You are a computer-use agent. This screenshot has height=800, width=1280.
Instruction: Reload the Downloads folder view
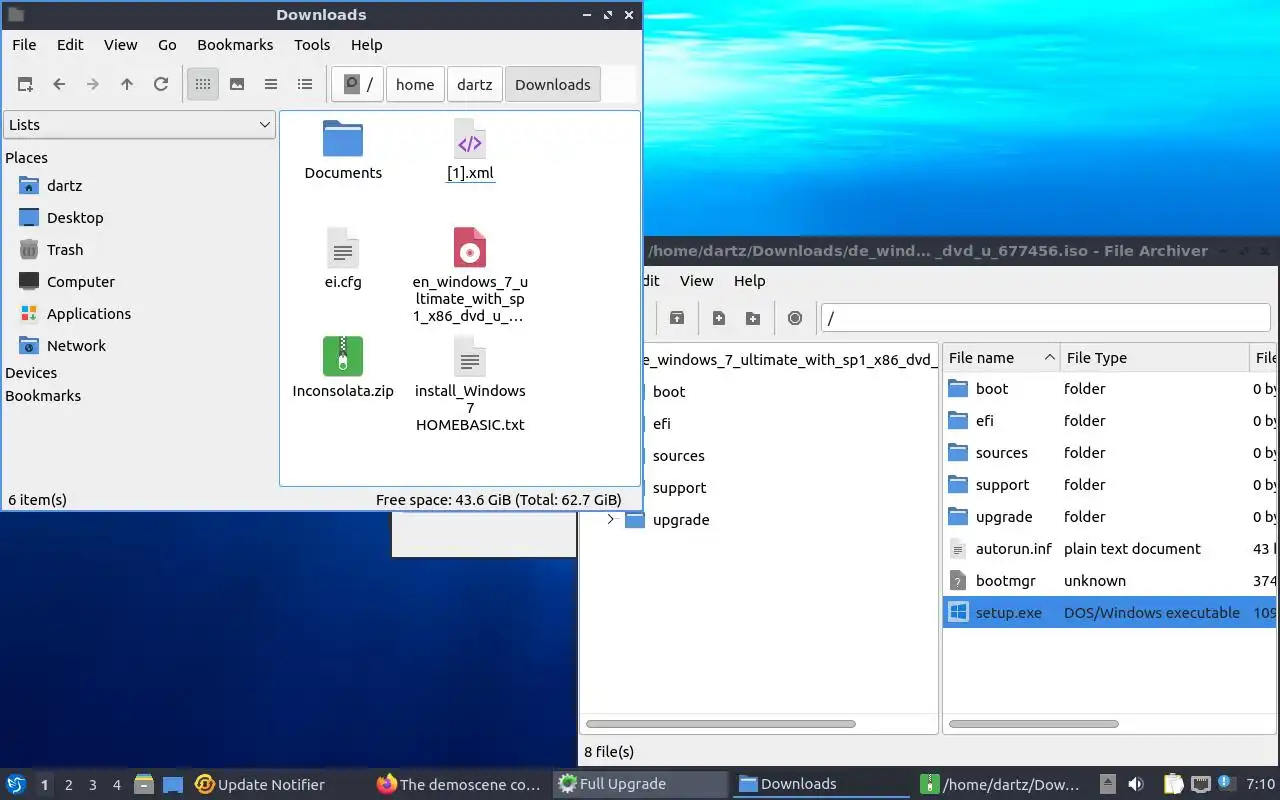pyautogui.click(x=161, y=85)
